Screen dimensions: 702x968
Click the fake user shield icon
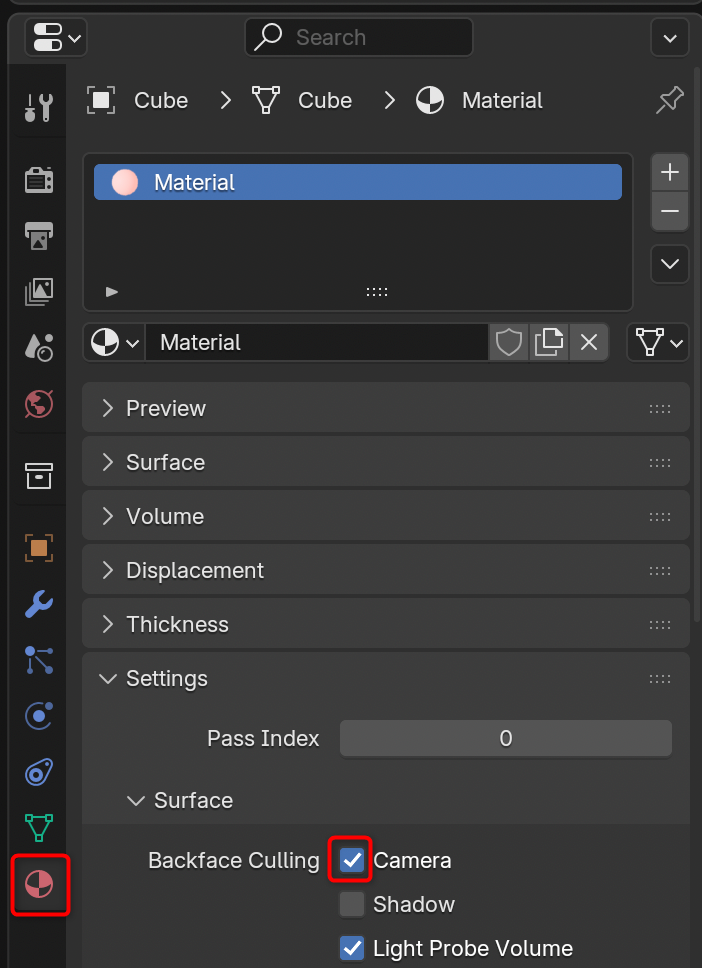pyautogui.click(x=509, y=343)
